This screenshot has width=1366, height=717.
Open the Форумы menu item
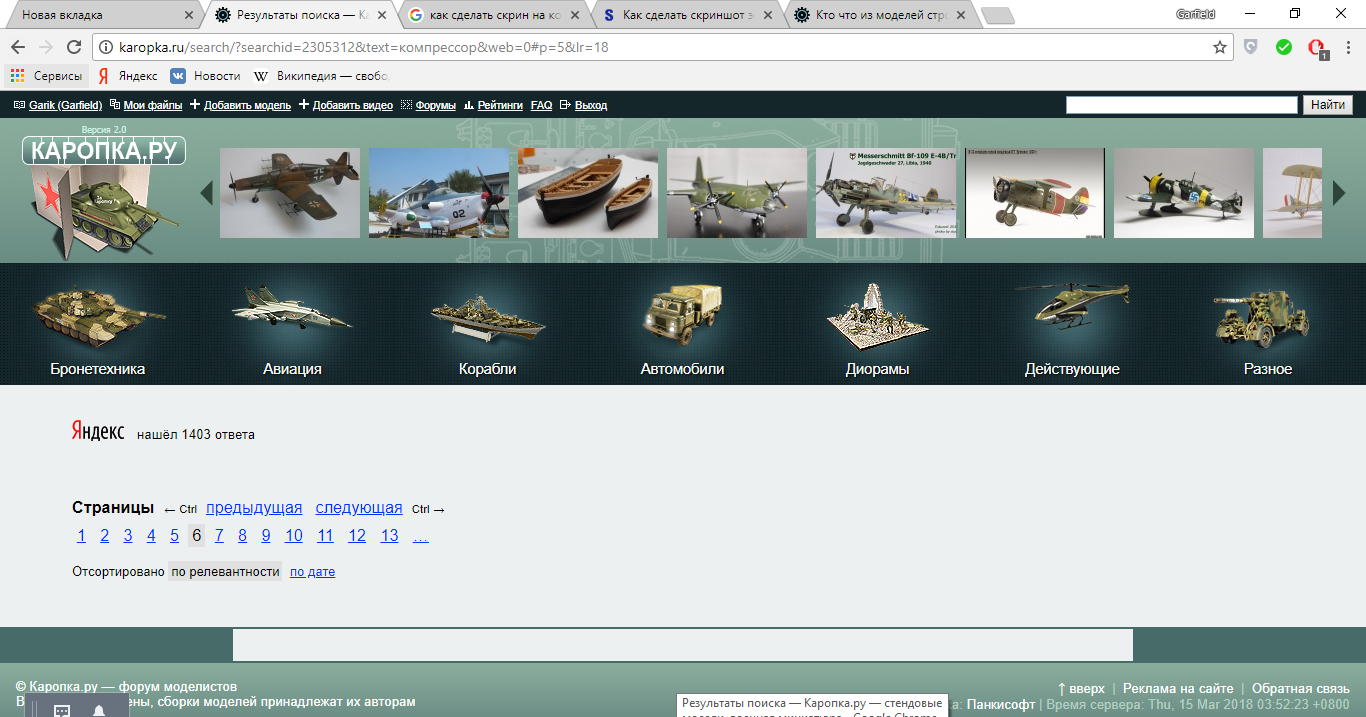tap(435, 105)
